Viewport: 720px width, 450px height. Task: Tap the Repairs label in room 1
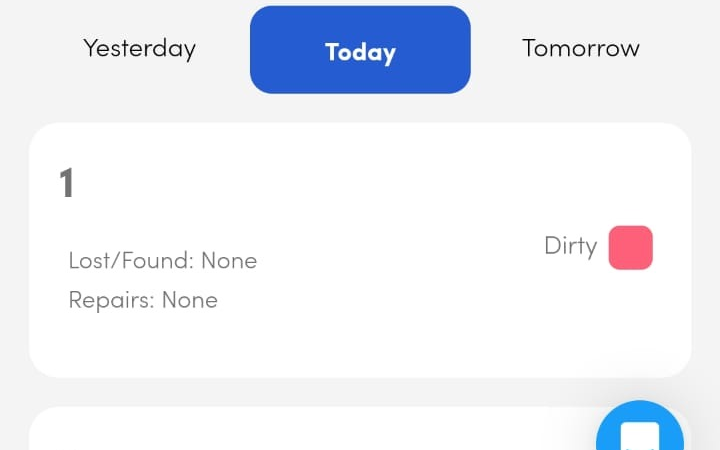click(110, 300)
